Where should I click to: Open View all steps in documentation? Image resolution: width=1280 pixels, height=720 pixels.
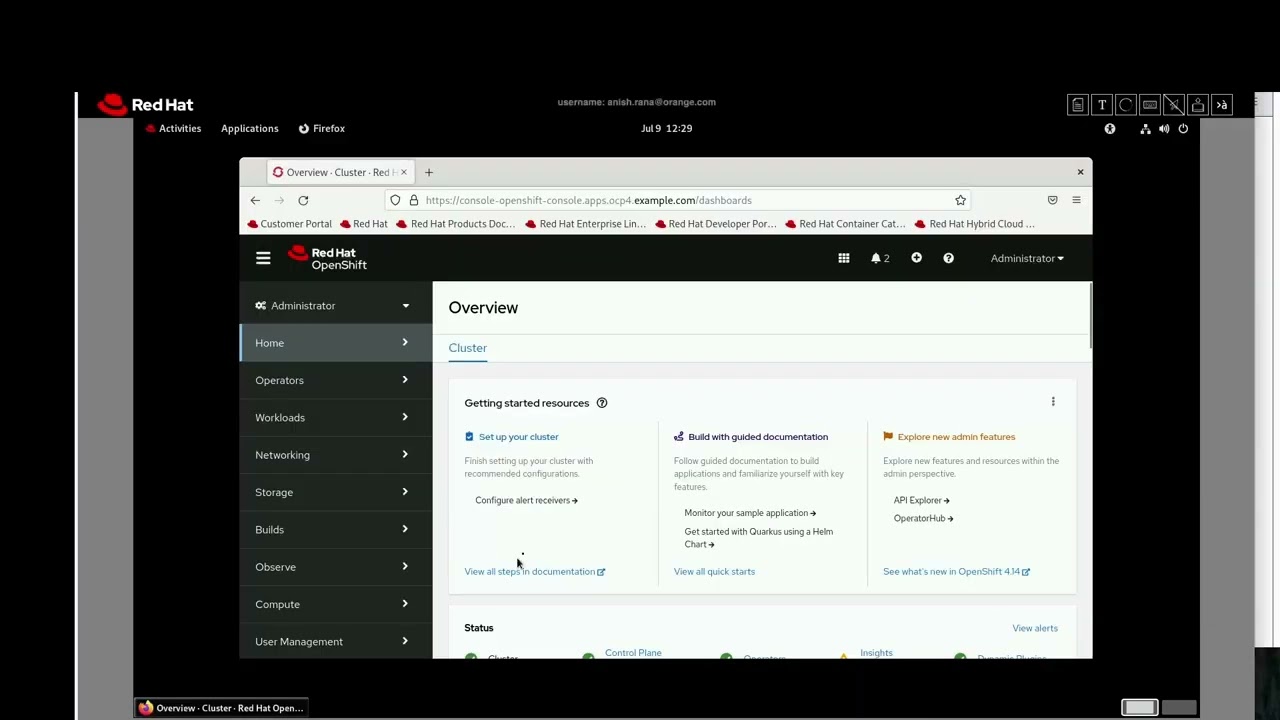(x=534, y=572)
